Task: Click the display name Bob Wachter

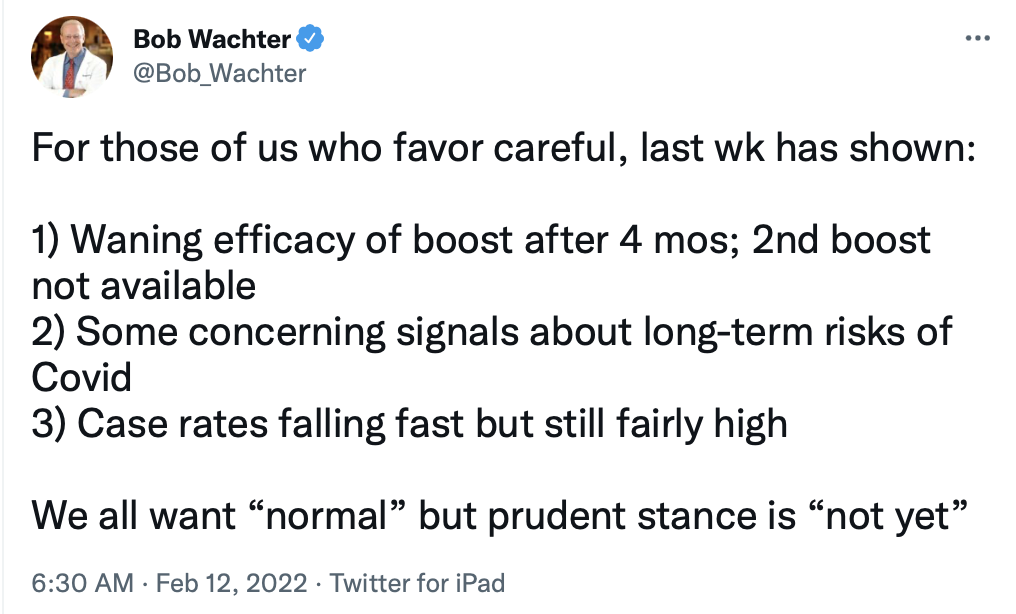Action: (x=211, y=40)
